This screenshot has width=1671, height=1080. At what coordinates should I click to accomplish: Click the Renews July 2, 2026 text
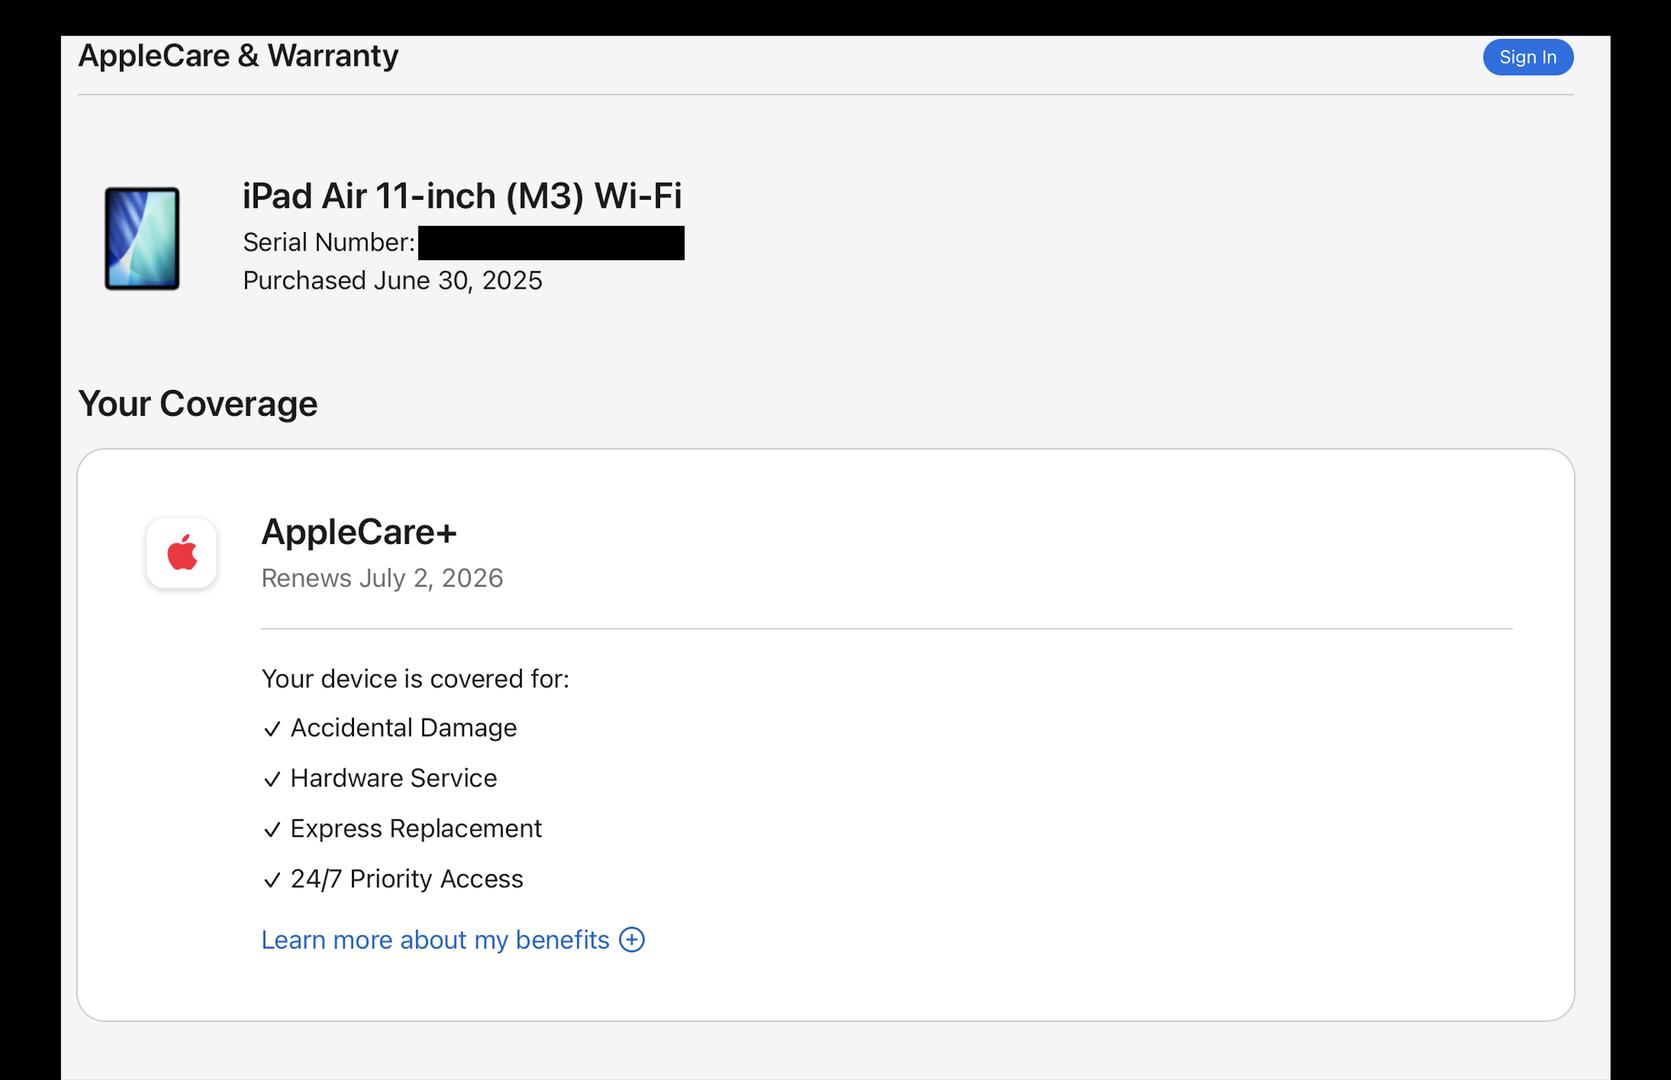[x=382, y=579]
